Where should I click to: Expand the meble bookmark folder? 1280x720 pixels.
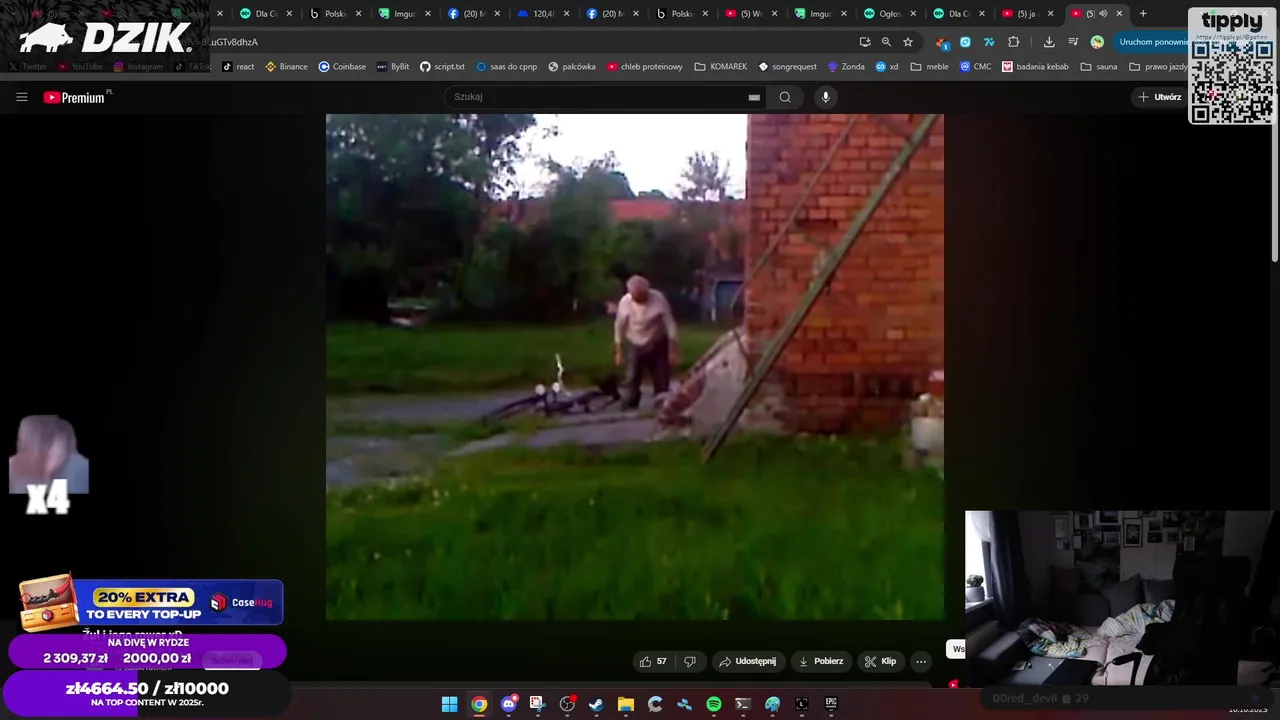tap(930, 67)
